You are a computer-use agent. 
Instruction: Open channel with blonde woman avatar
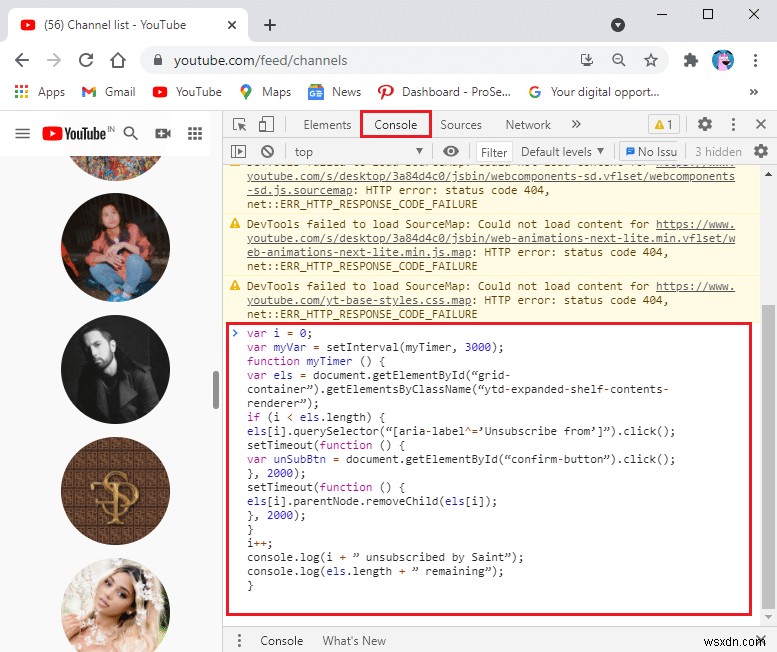[x=115, y=605]
